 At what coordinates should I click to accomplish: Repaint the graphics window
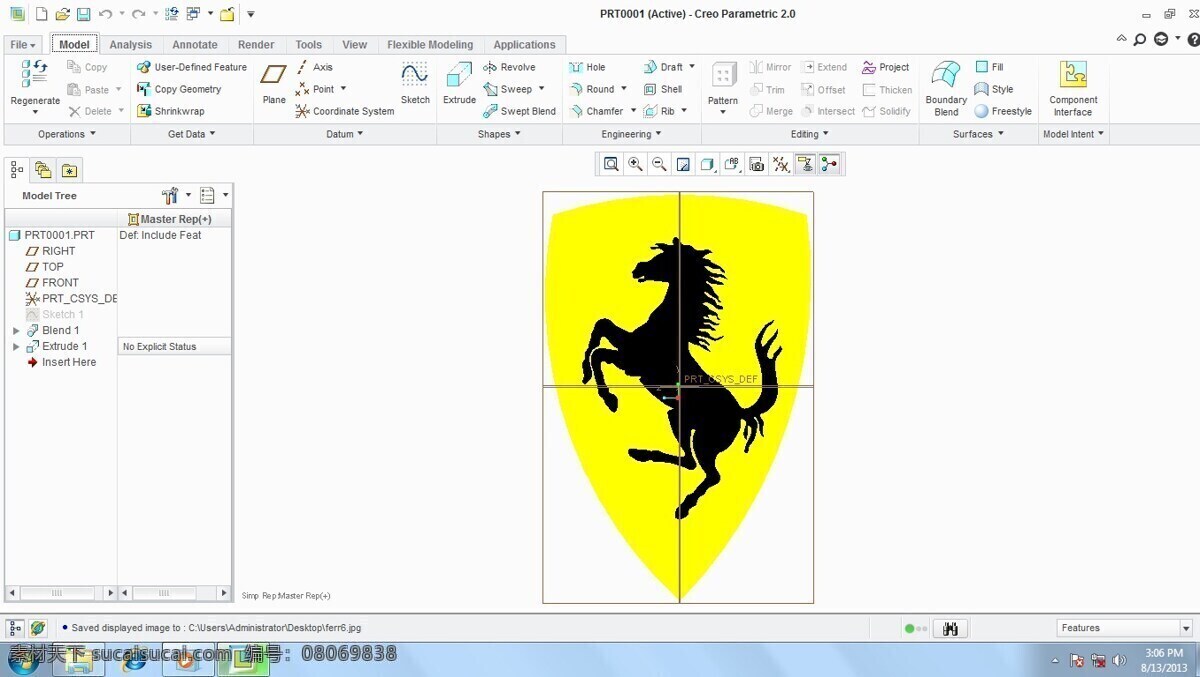click(683, 164)
